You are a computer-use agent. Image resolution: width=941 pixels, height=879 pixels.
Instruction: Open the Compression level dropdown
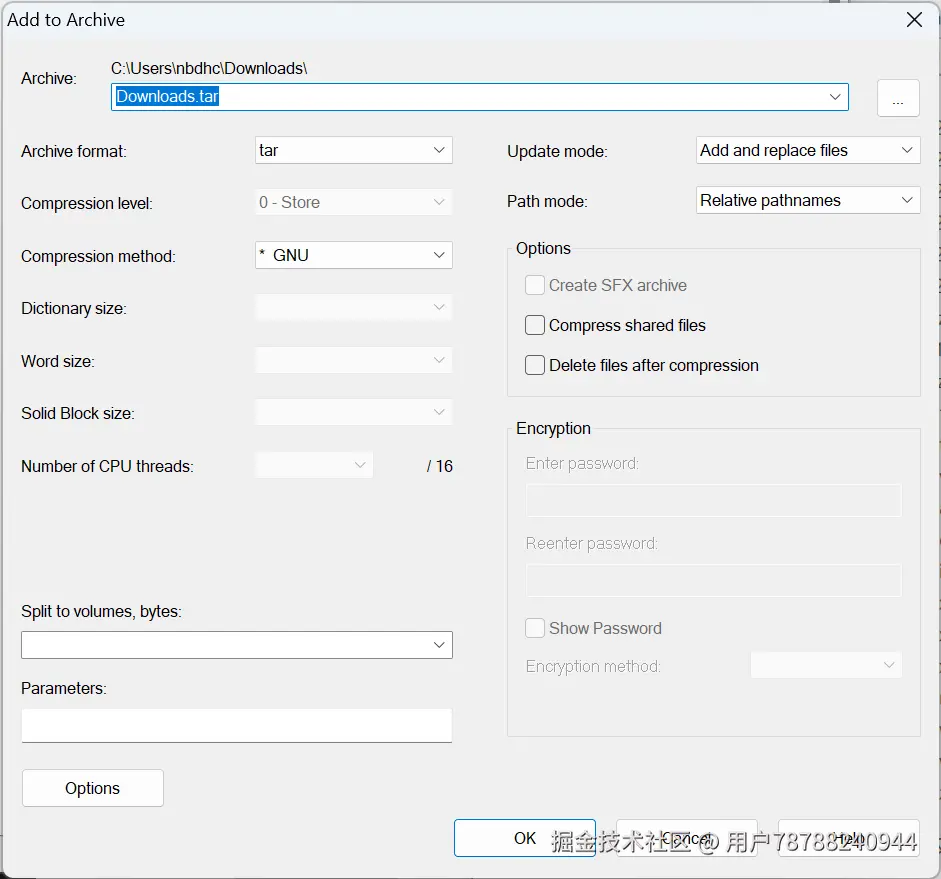click(353, 202)
